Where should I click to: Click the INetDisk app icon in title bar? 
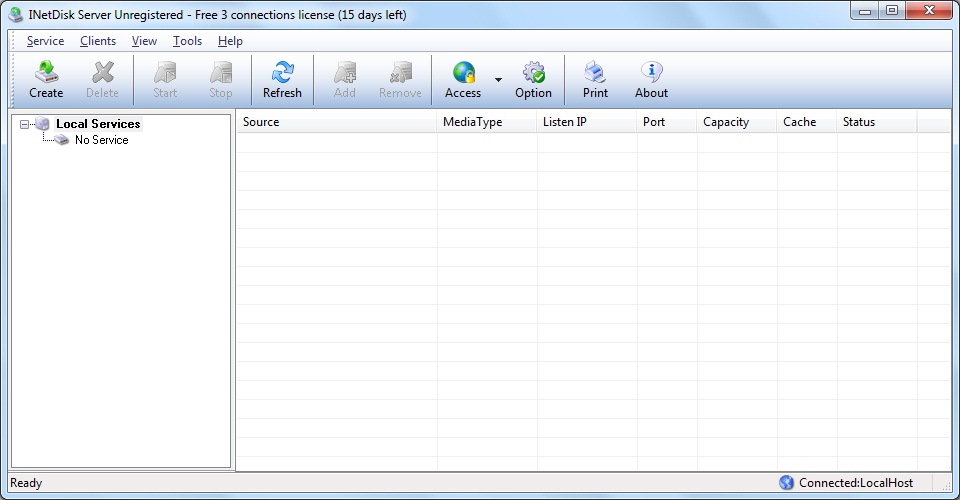(16, 15)
